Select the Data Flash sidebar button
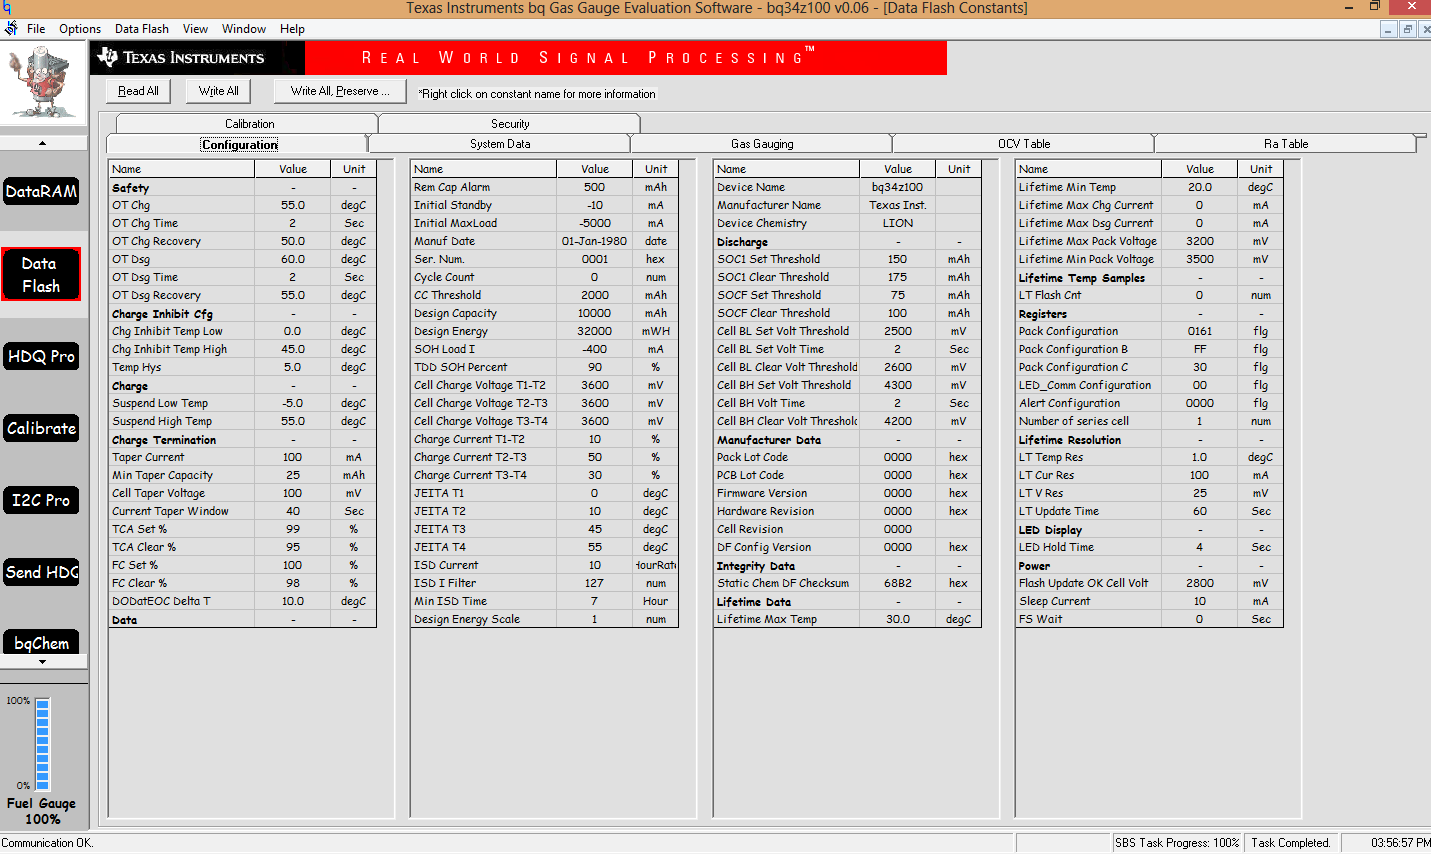 tap(41, 275)
